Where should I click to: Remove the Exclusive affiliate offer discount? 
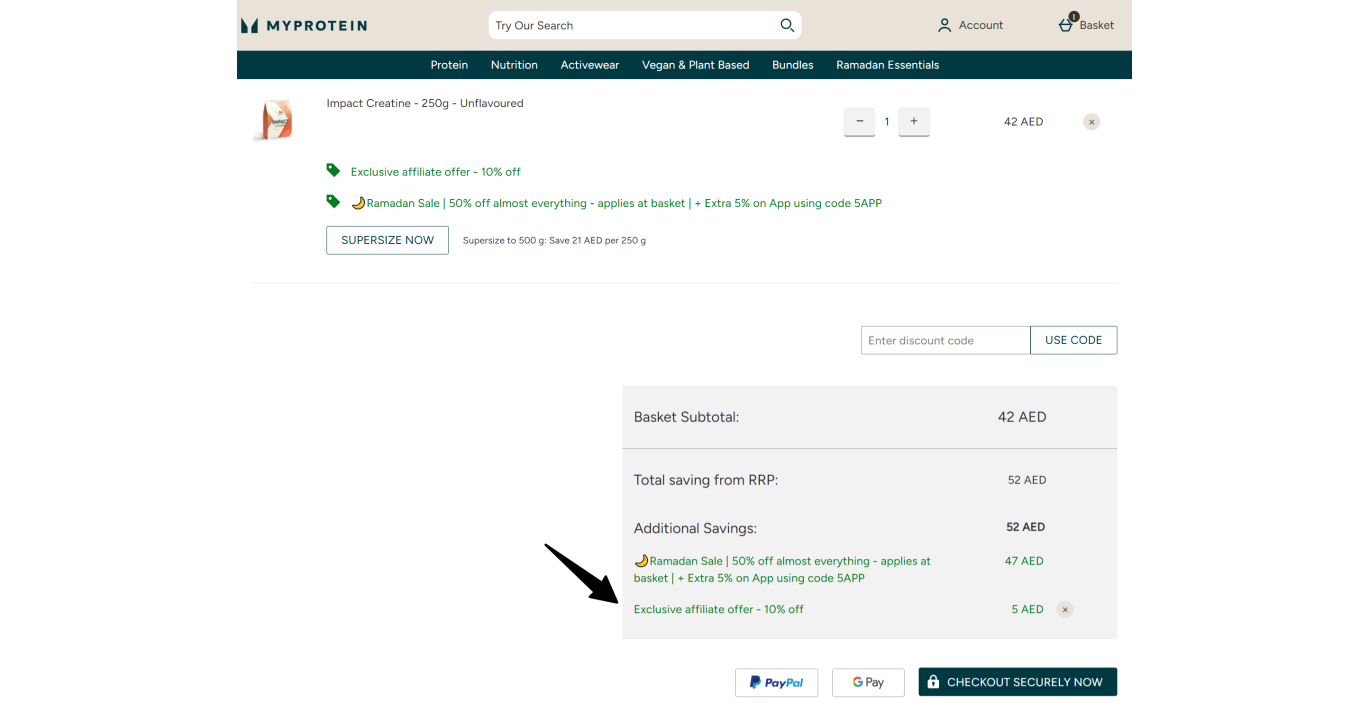(x=1065, y=609)
